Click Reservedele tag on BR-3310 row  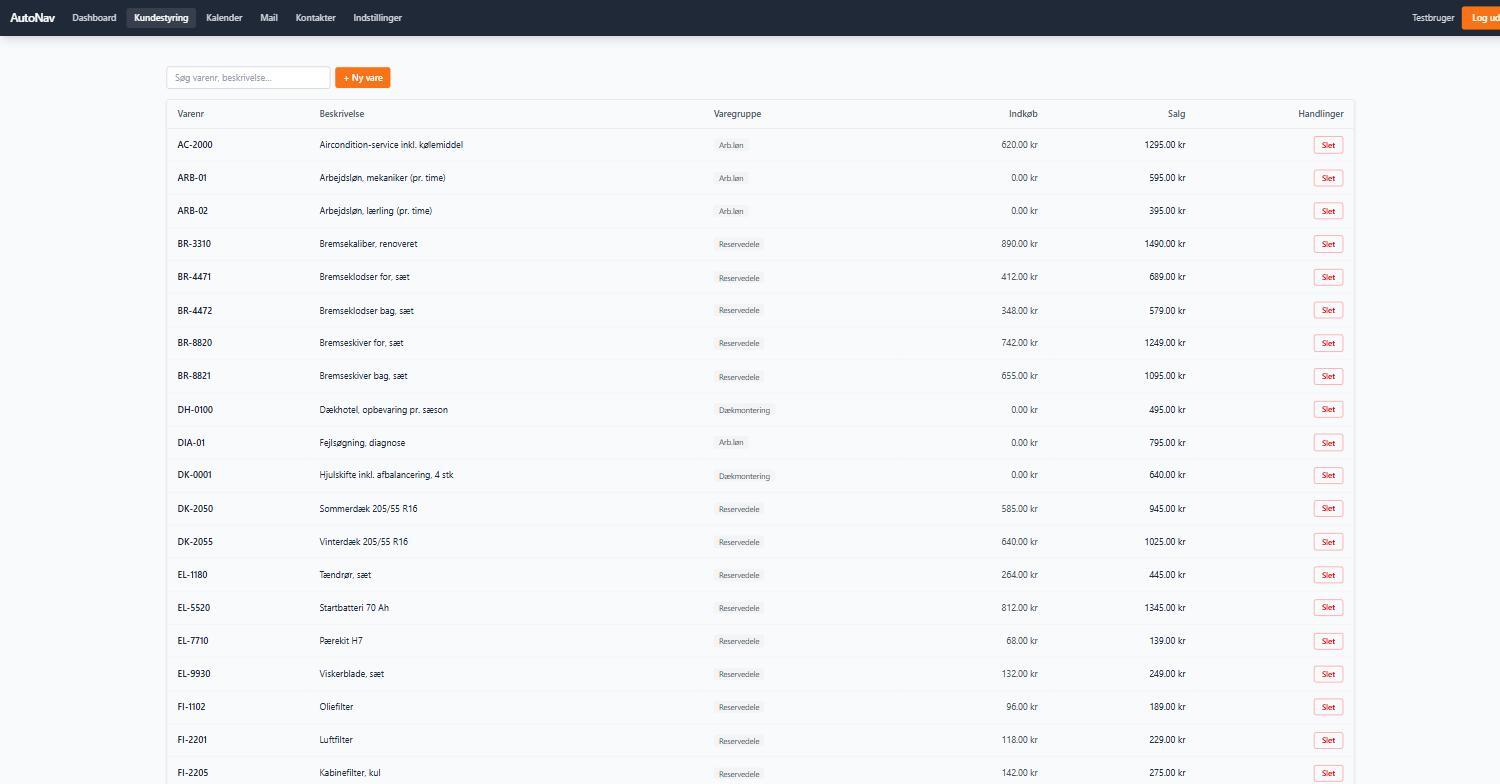pyautogui.click(x=739, y=244)
